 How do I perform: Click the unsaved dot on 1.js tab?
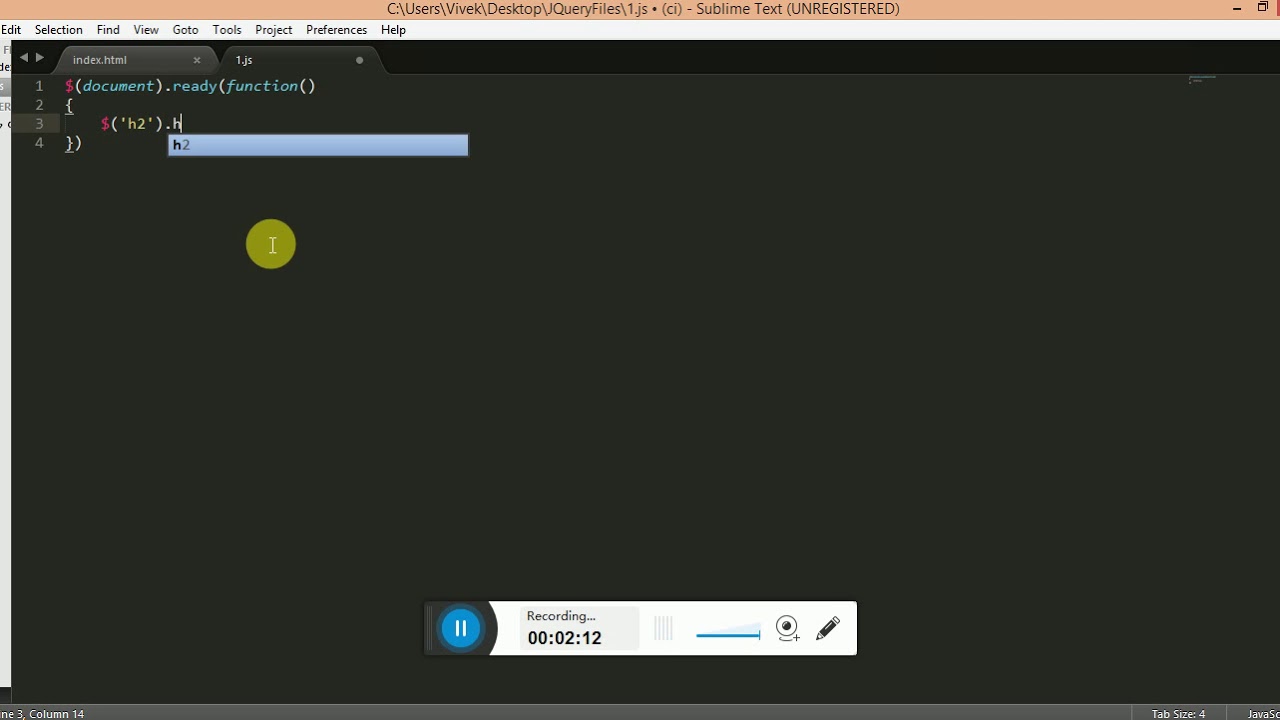coord(359,60)
